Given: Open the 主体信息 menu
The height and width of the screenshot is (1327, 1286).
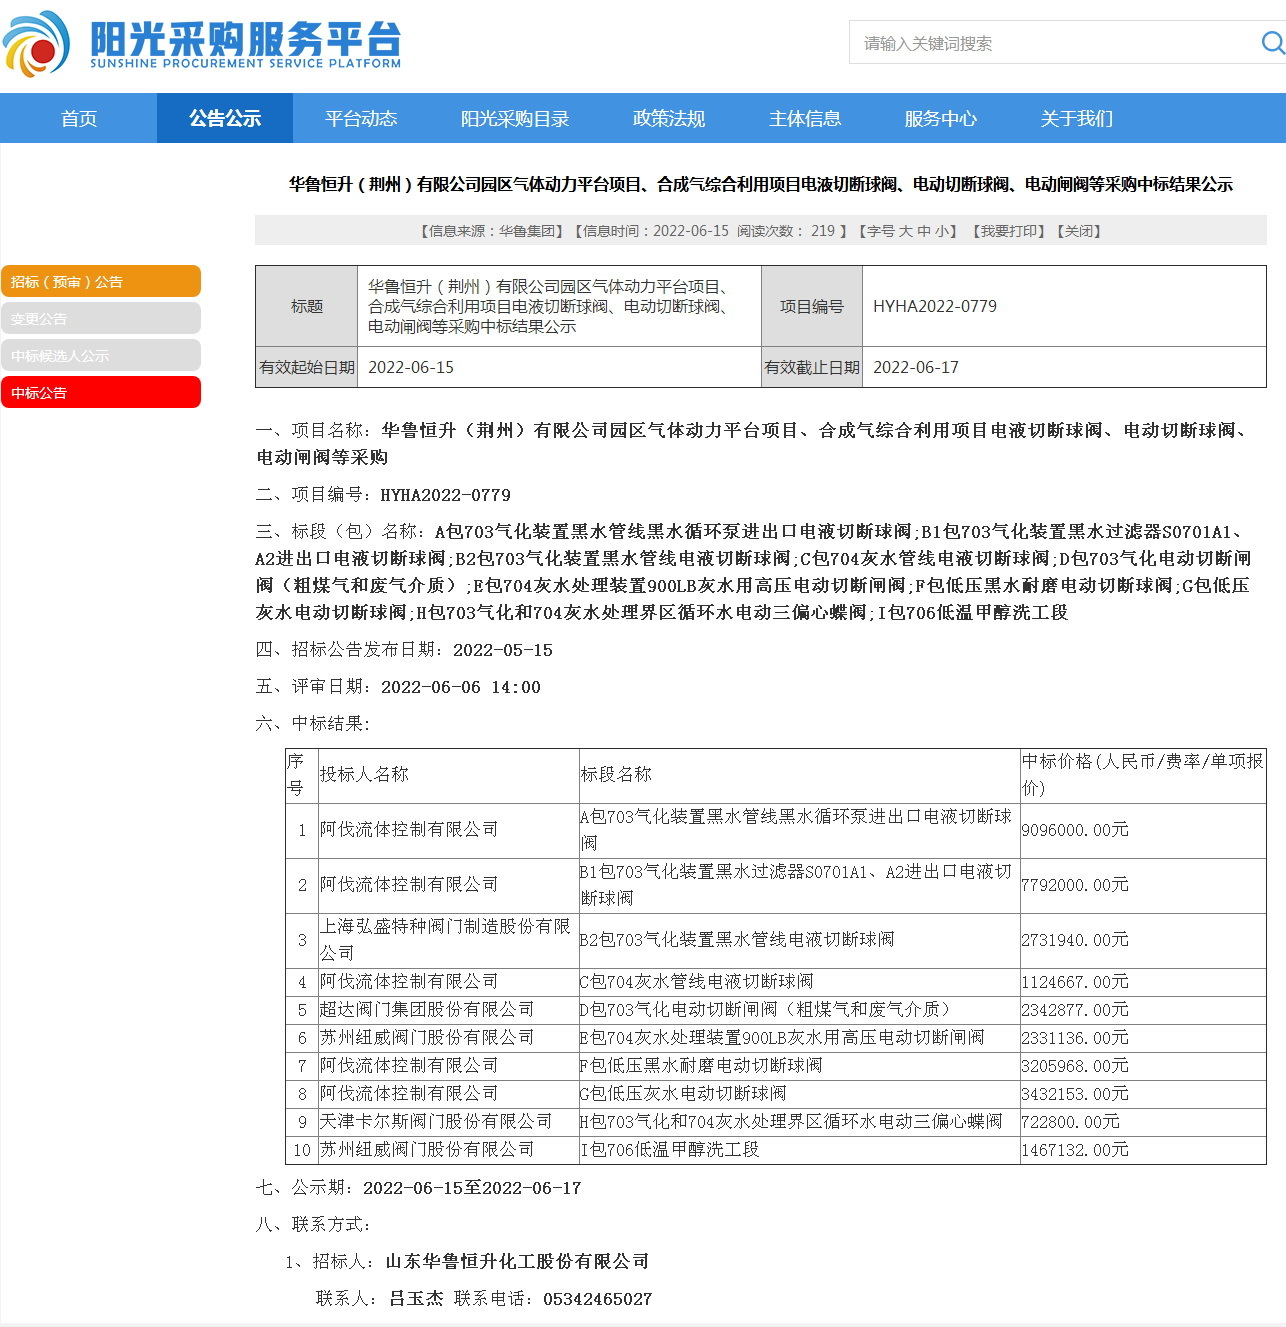Looking at the screenshot, I should tap(805, 119).
